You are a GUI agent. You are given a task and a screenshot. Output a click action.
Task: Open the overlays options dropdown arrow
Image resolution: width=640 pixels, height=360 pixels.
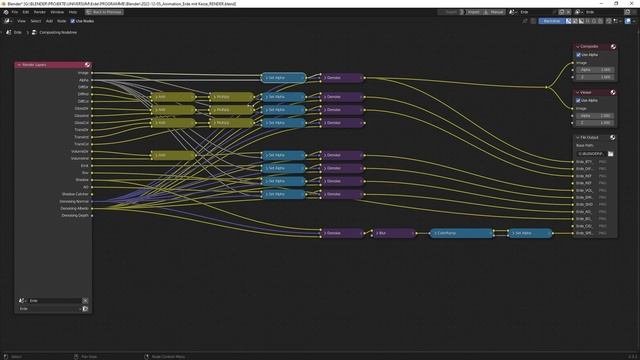[x=634, y=21]
